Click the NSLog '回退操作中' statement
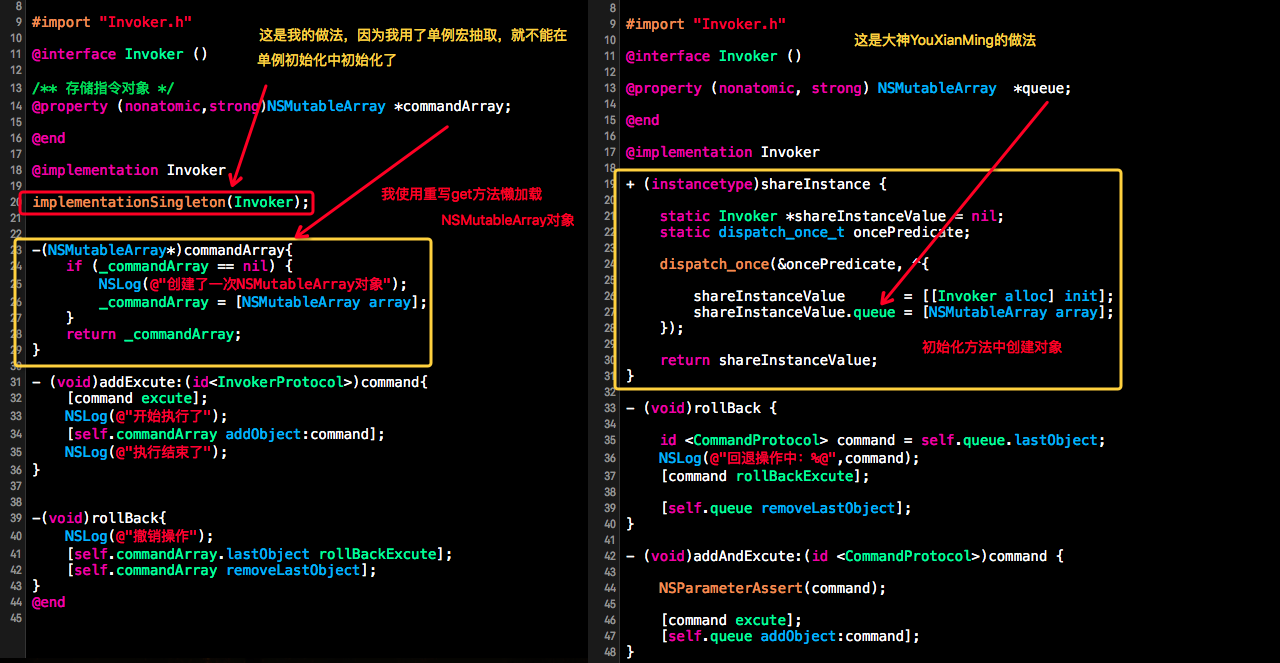Screen dimensions: 1280x663 click(789, 458)
